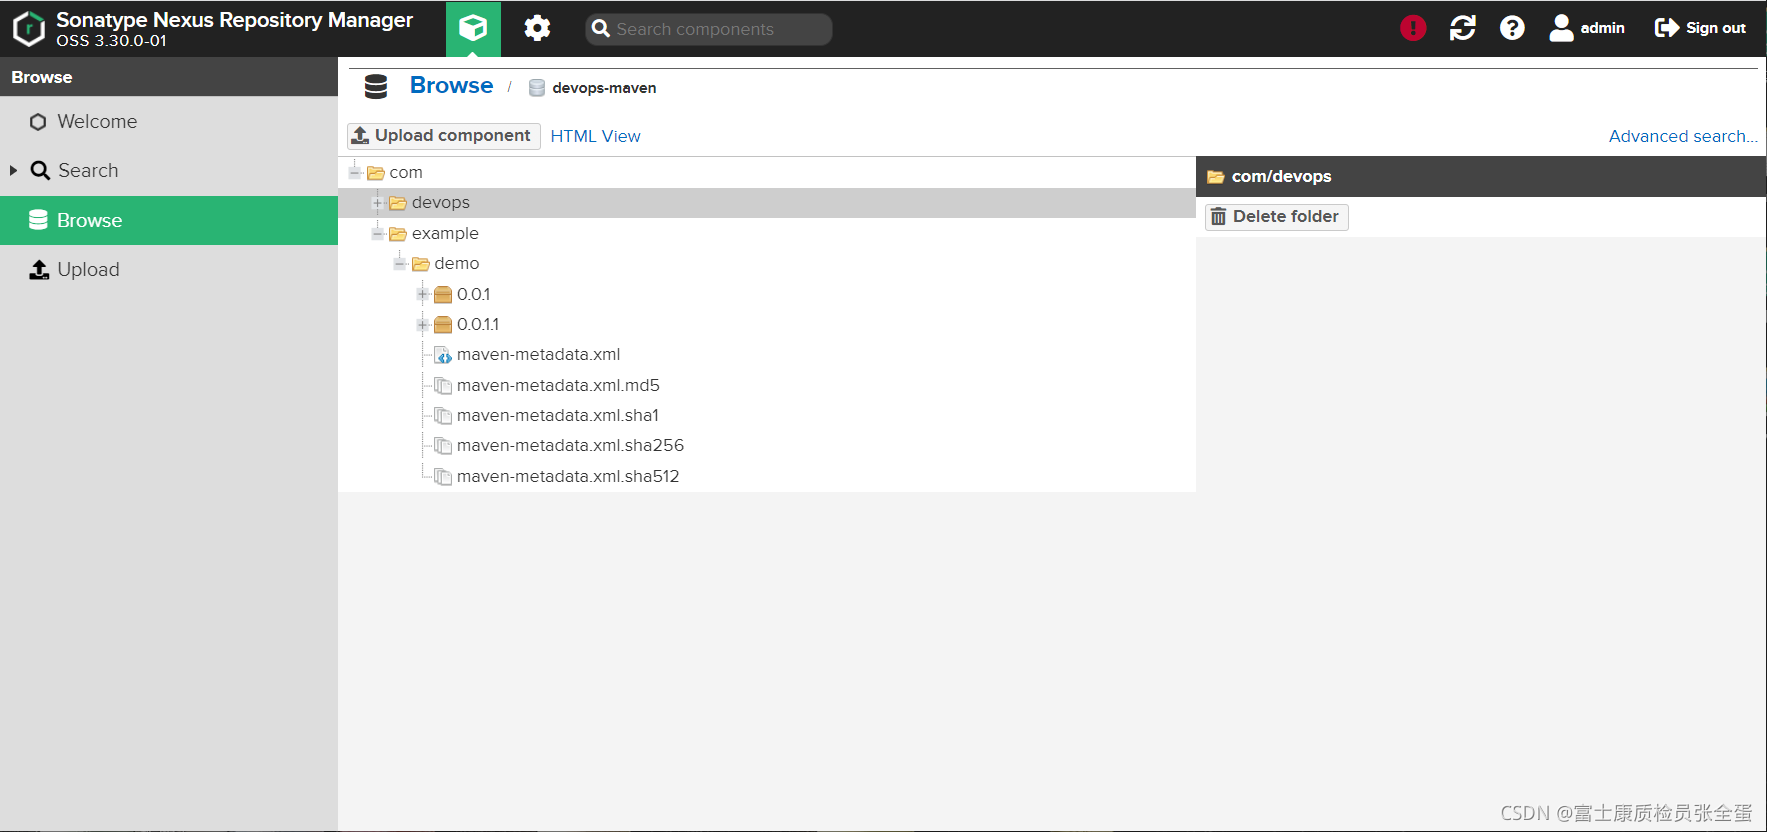Click the red system status alert icon
The height and width of the screenshot is (832, 1767).
[1413, 28]
